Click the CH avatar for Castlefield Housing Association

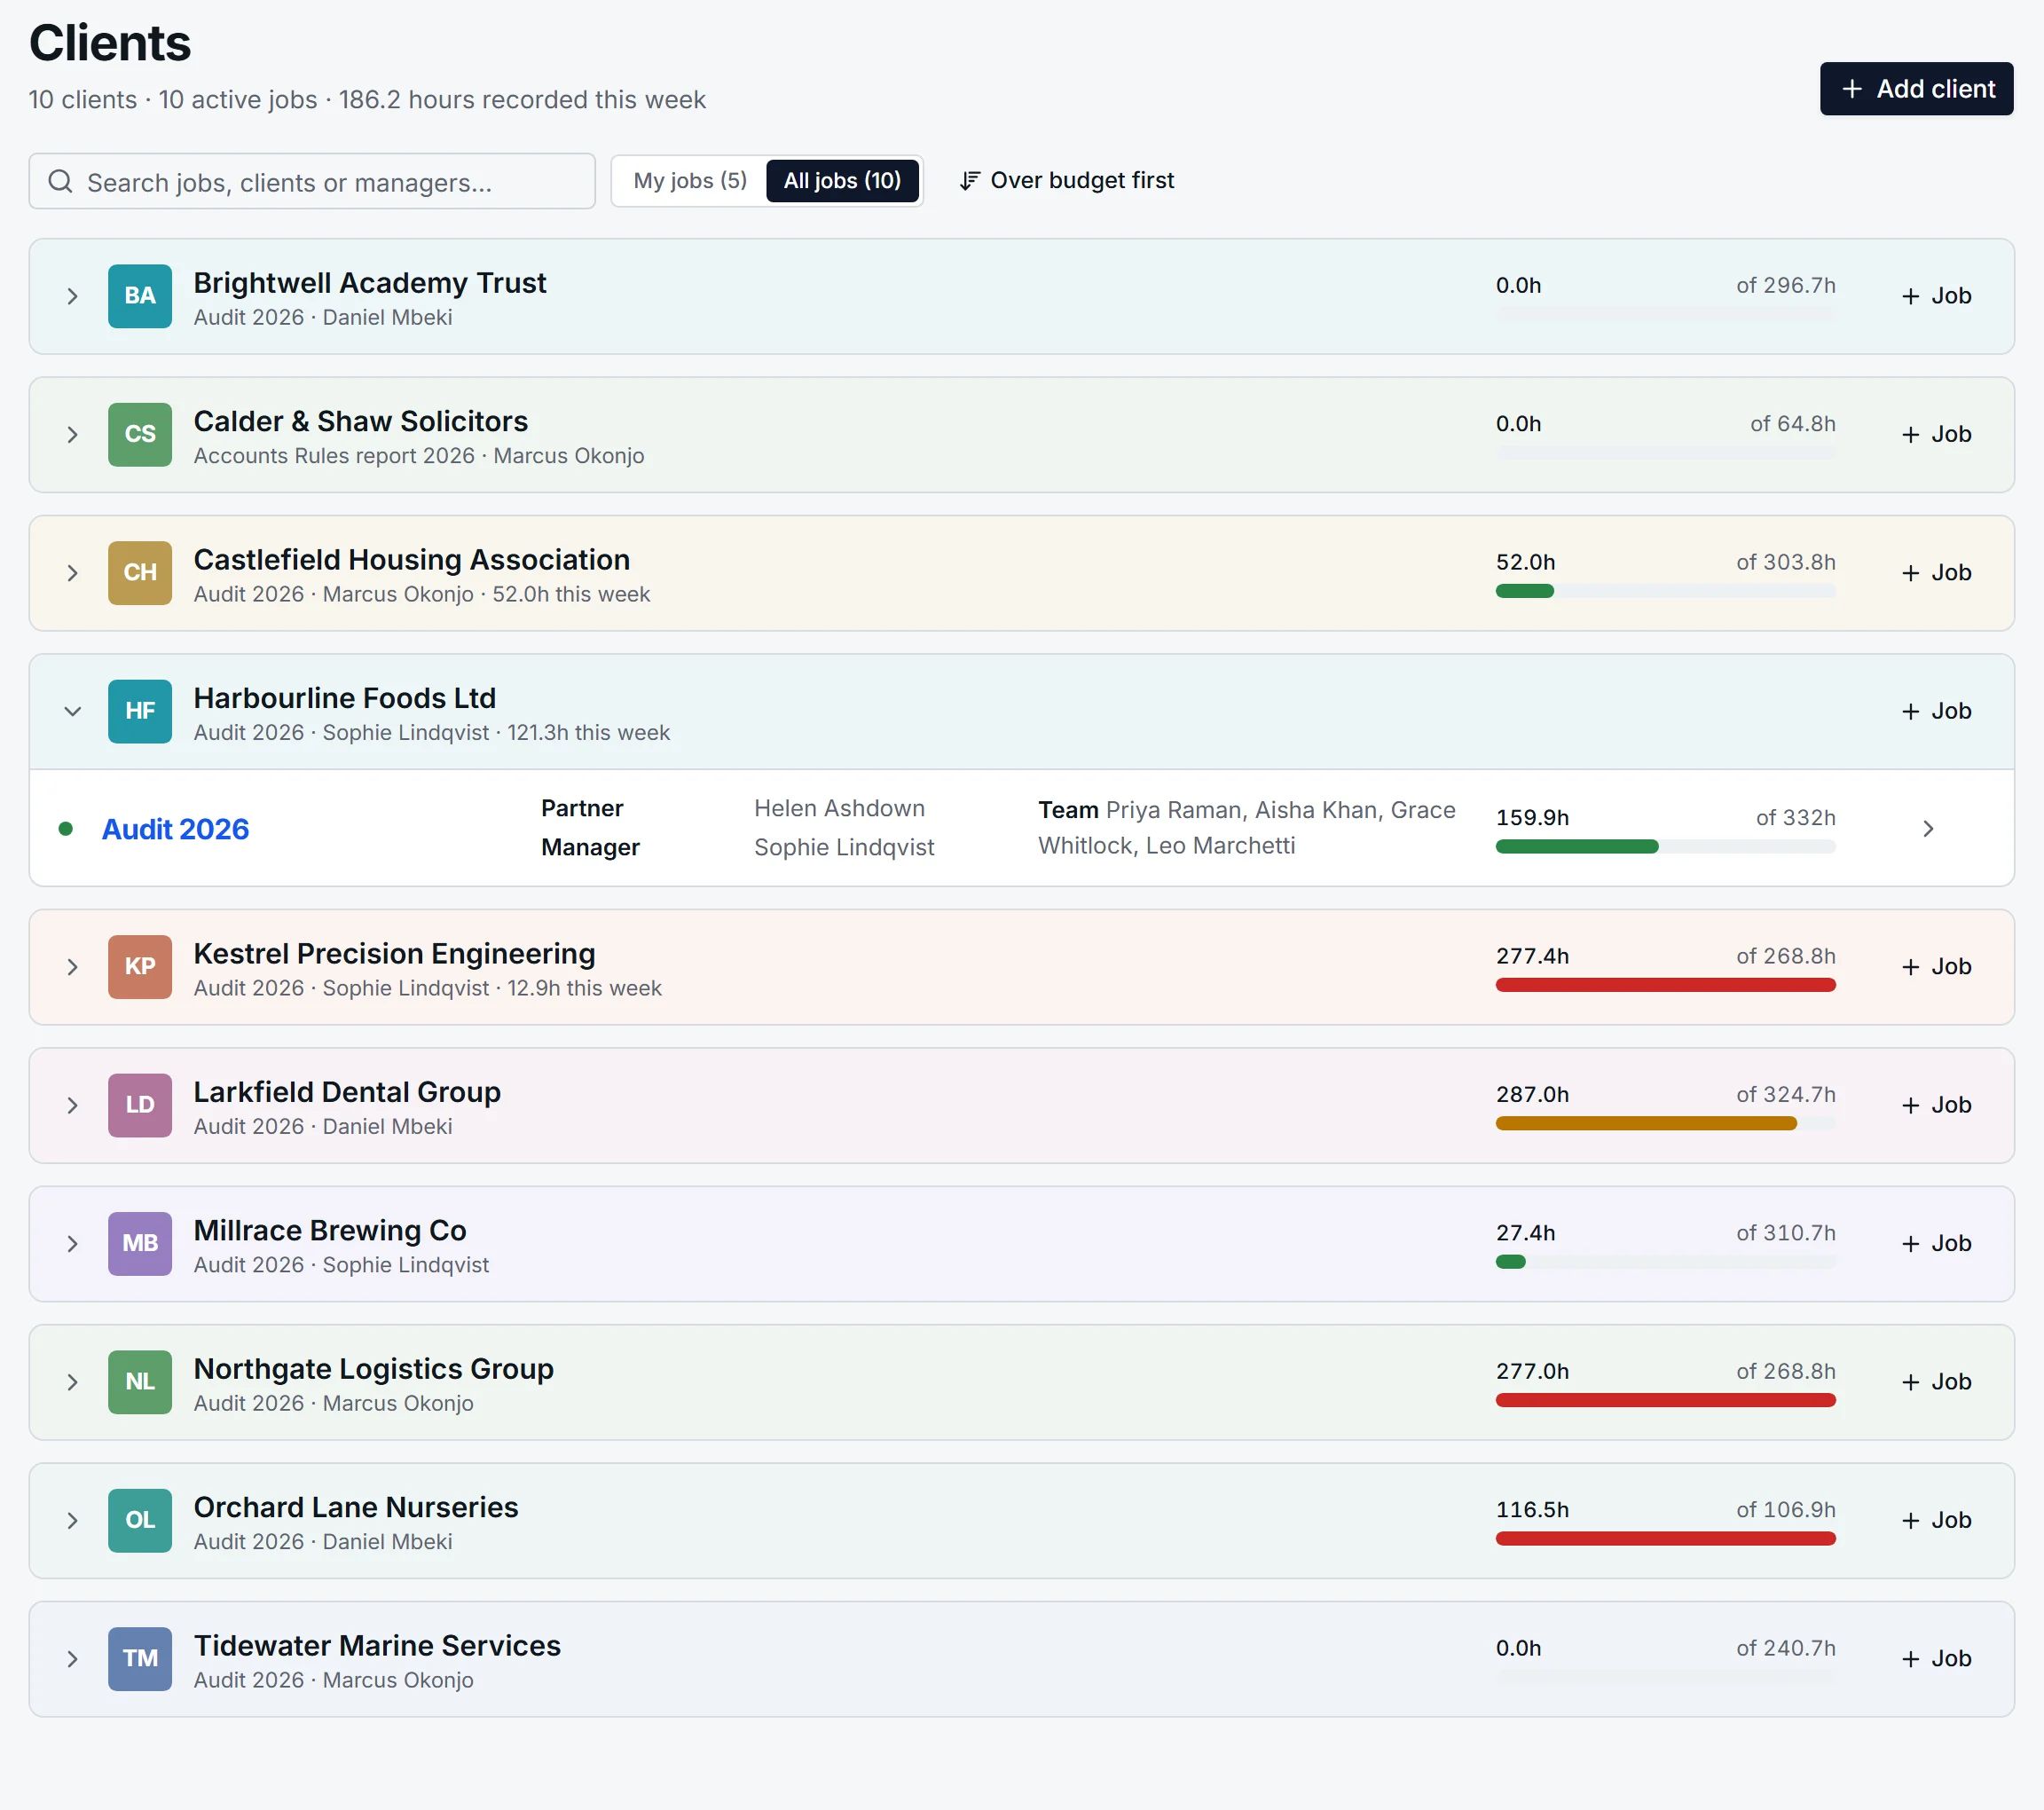pos(140,573)
